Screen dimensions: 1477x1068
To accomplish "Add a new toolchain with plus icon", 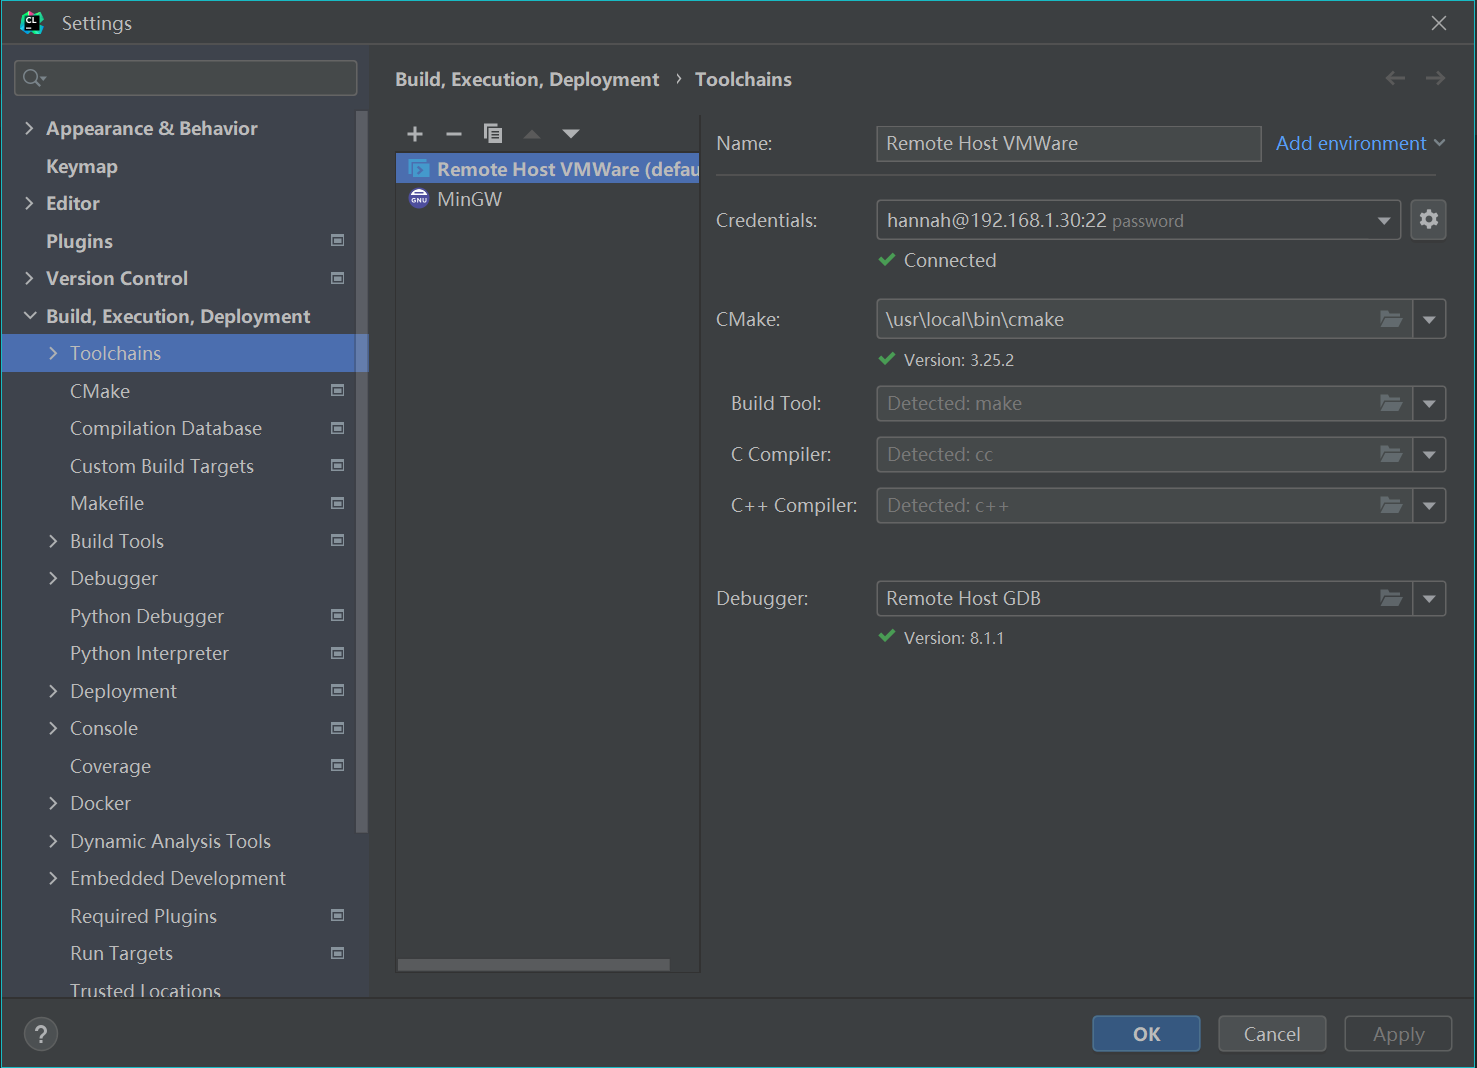I will click(415, 134).
